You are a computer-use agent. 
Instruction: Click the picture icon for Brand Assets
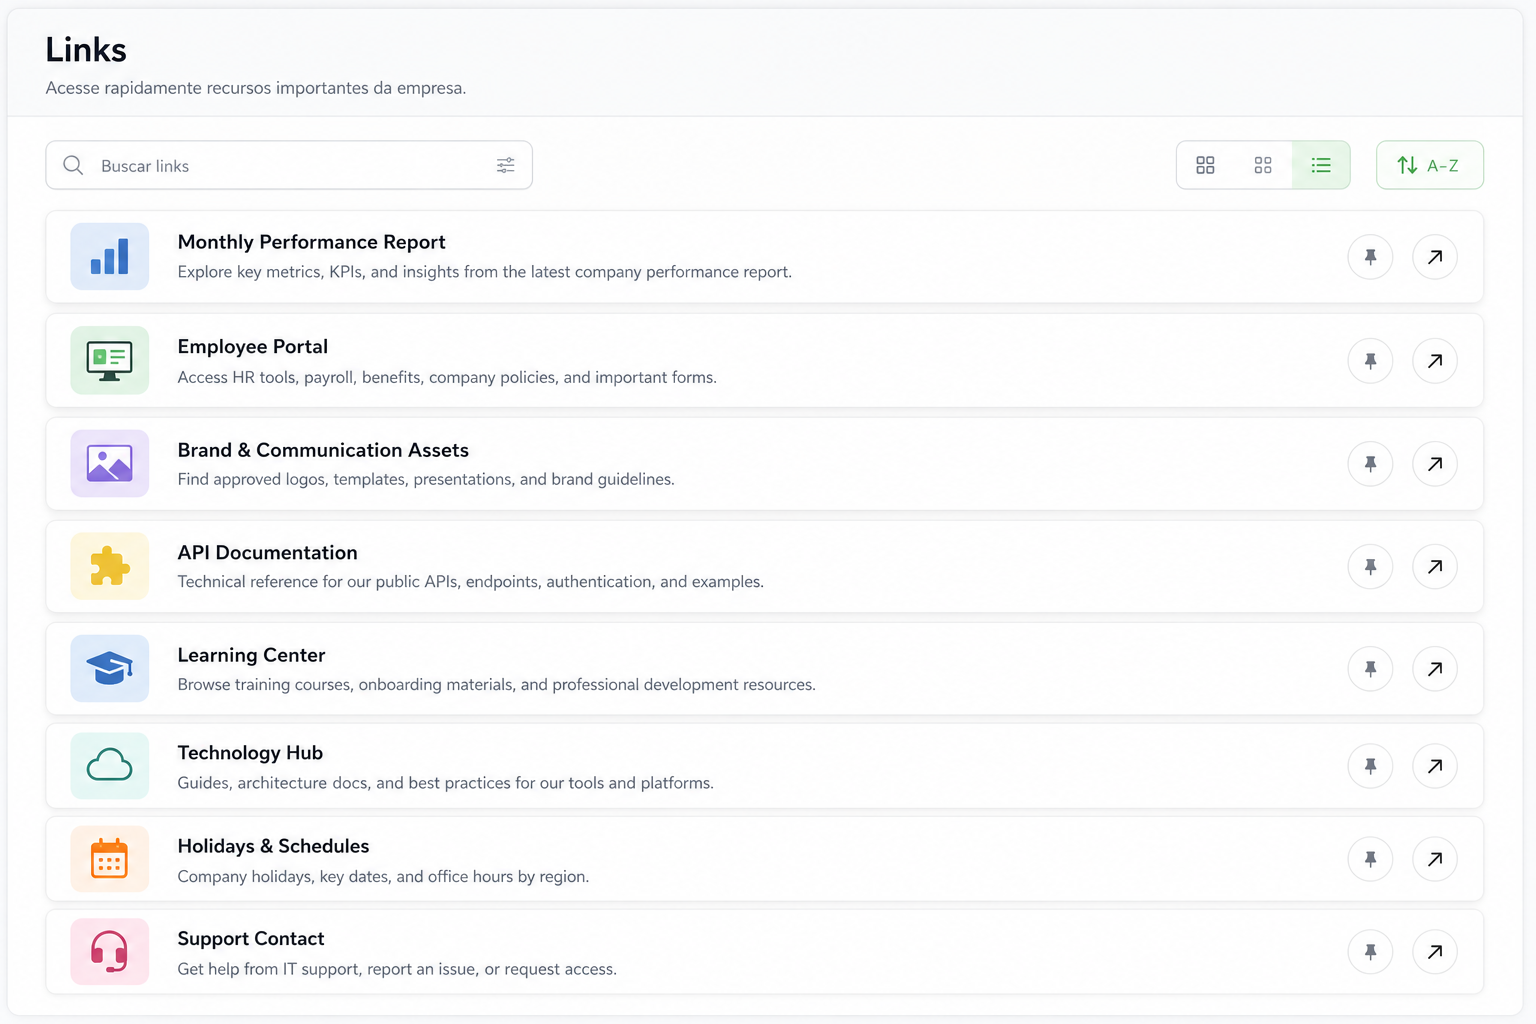coord(110,464)
